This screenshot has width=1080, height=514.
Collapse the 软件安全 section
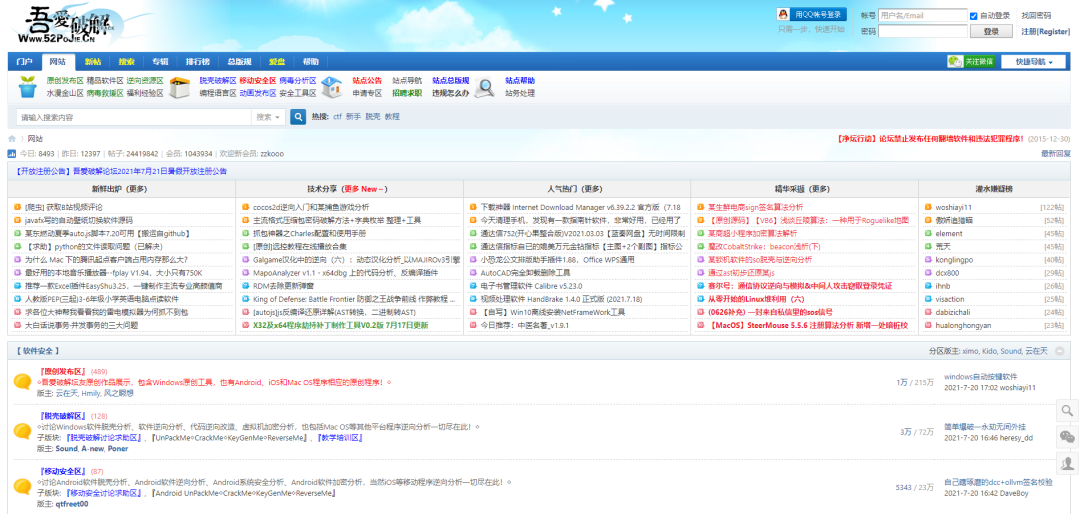(1066, 351)
